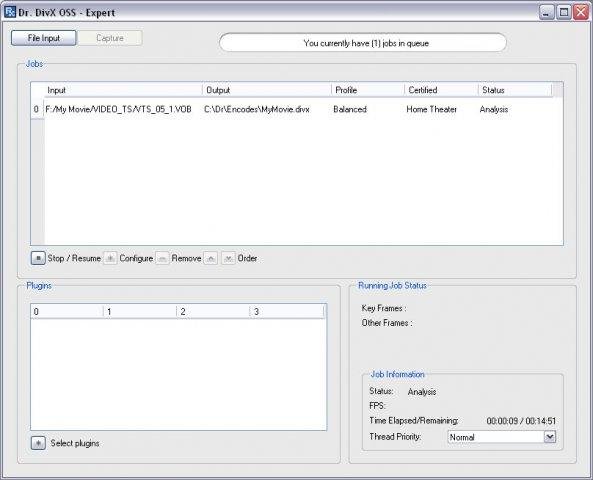Click the Select plugins plus icon
The width and height of the screenshot is (593, 480).
coord(38,443)
